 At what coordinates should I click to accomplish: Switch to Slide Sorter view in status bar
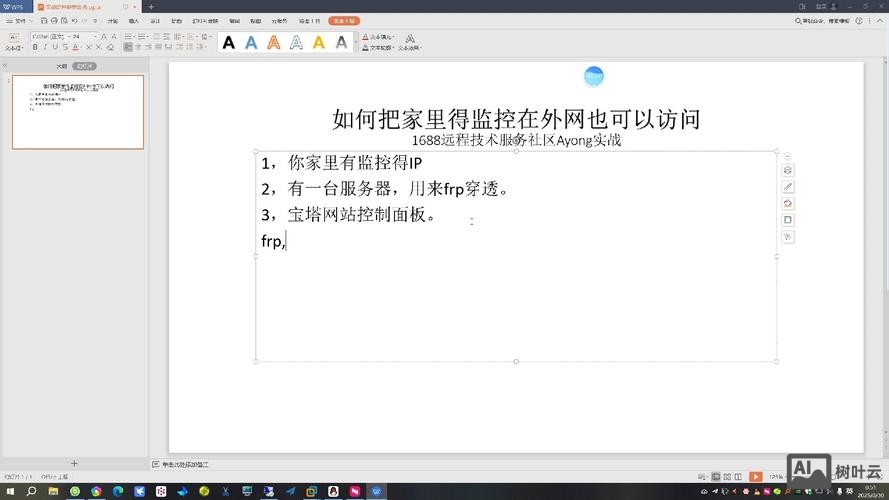(x=727, y=477)
